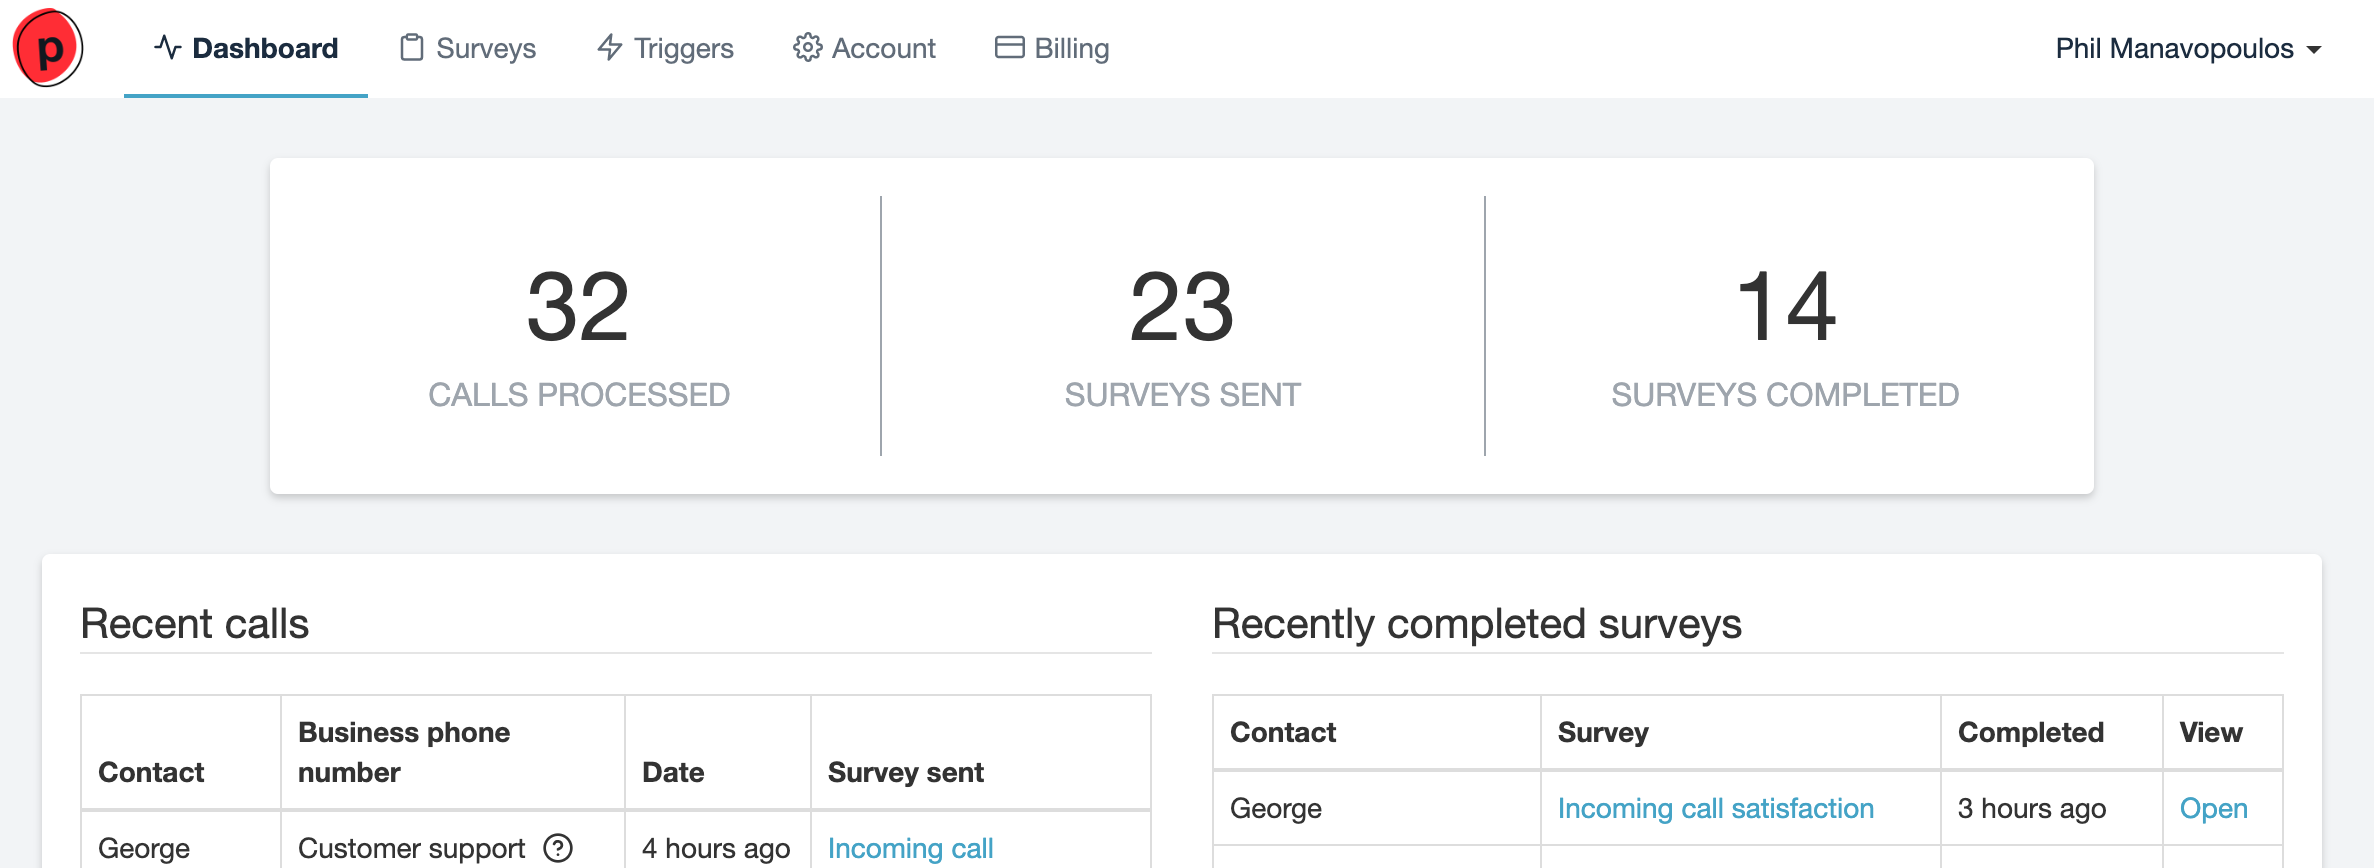Click George in the completed surveys table
Screen dimensions: 2374x868
coord(1276,808)
